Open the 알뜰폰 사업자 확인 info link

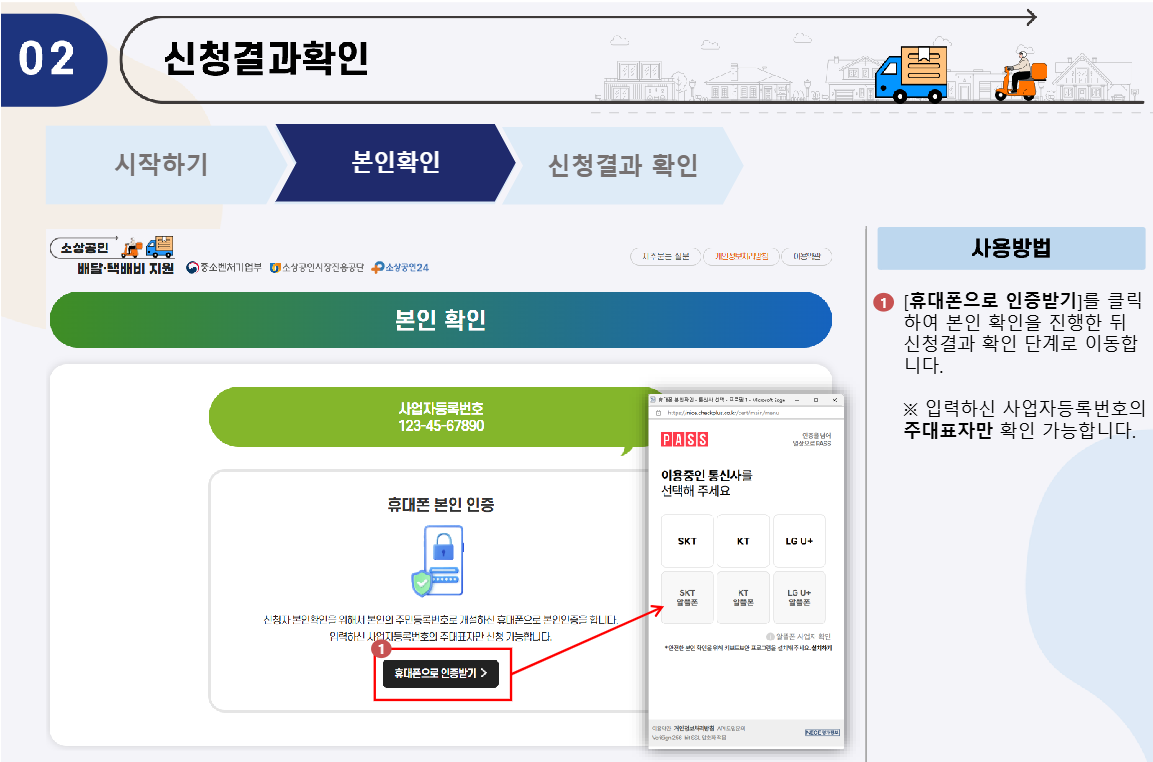799,636
